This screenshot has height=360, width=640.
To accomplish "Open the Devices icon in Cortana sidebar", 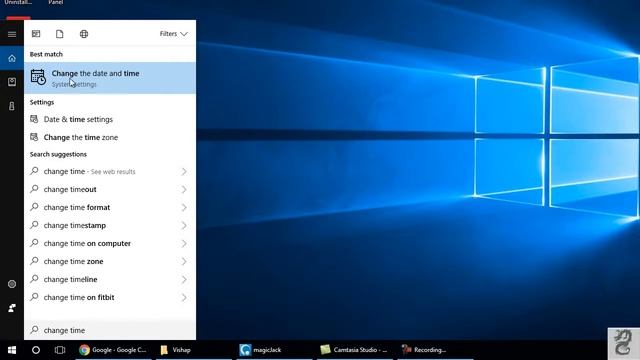I will pyautogui.click(x=12, y=106).
